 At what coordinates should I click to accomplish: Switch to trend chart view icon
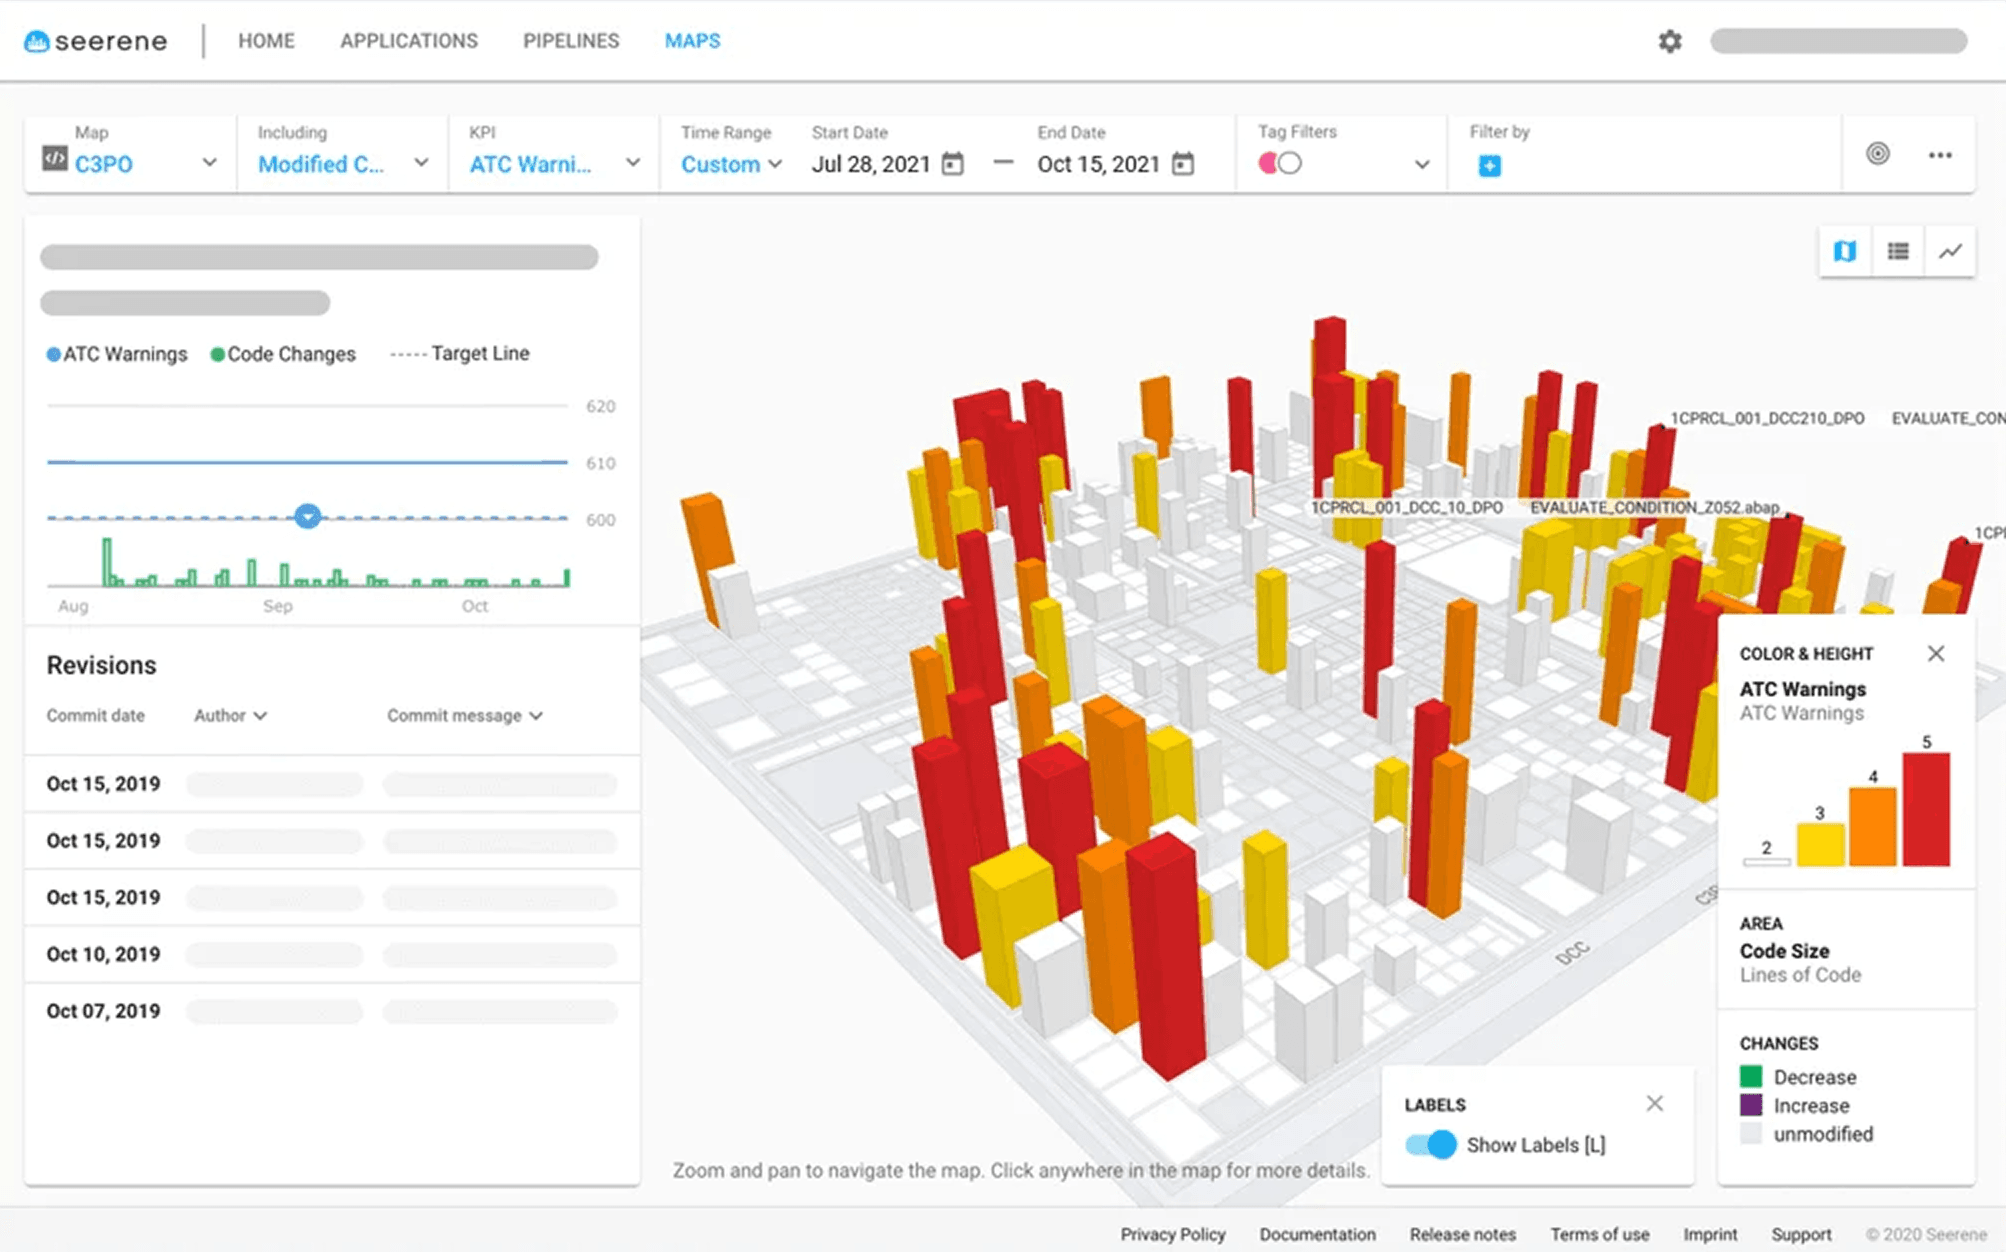point(1950,251)
